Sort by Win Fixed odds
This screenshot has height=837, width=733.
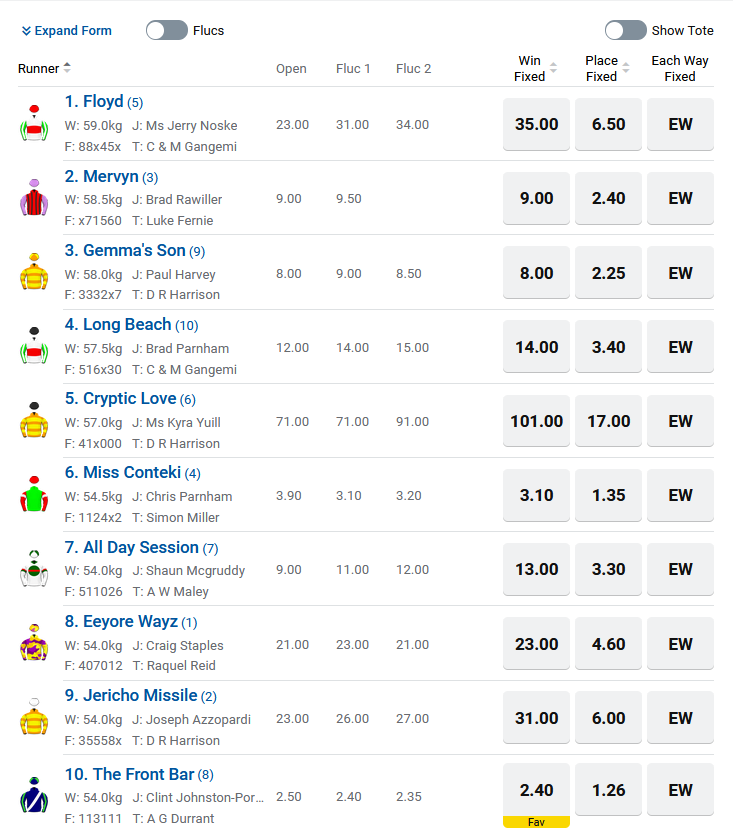(554, 69)
